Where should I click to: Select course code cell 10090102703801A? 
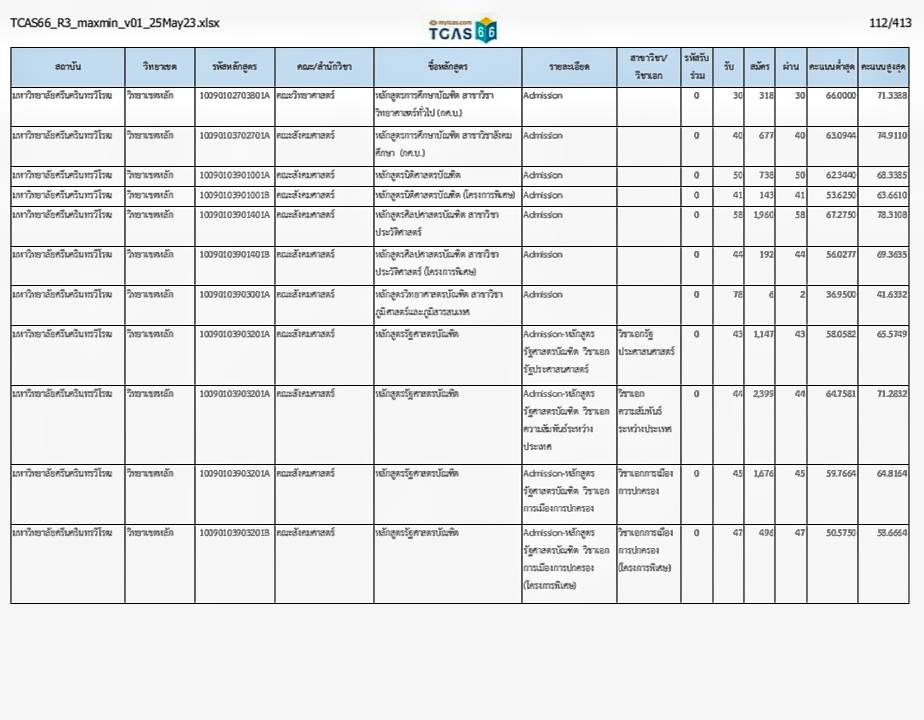click(234, 95)
